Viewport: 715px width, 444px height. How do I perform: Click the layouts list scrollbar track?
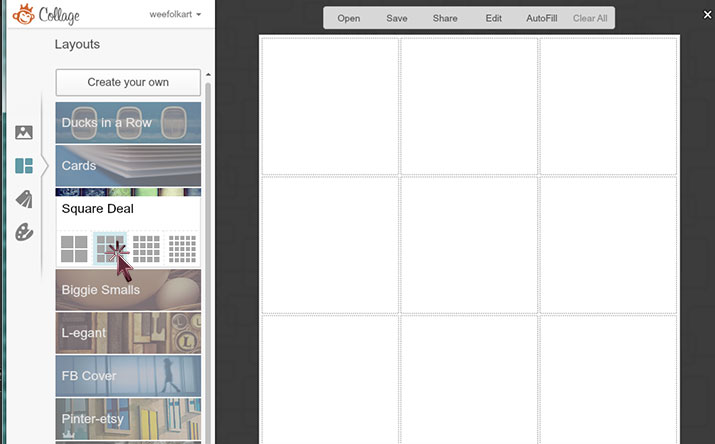pos(208,262)
